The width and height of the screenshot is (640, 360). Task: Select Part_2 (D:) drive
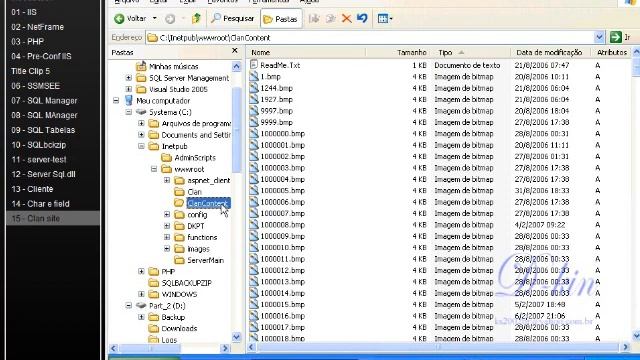click(167, 306)
